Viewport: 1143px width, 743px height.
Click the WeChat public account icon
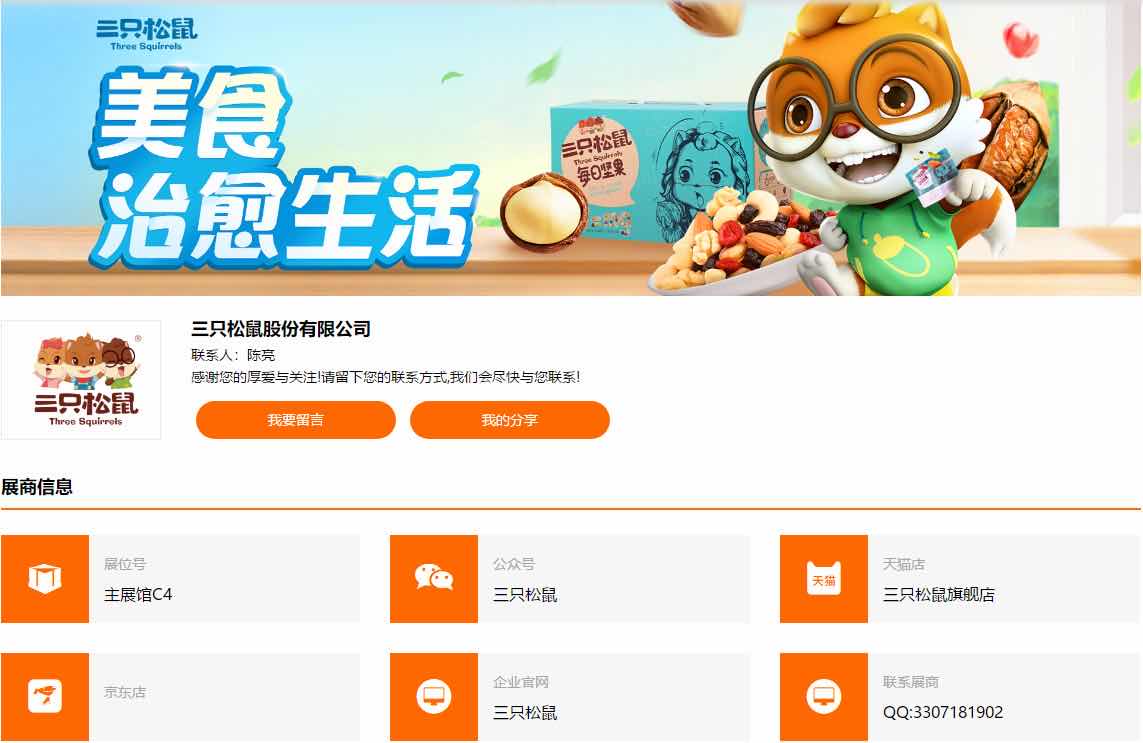coord(434,579)
